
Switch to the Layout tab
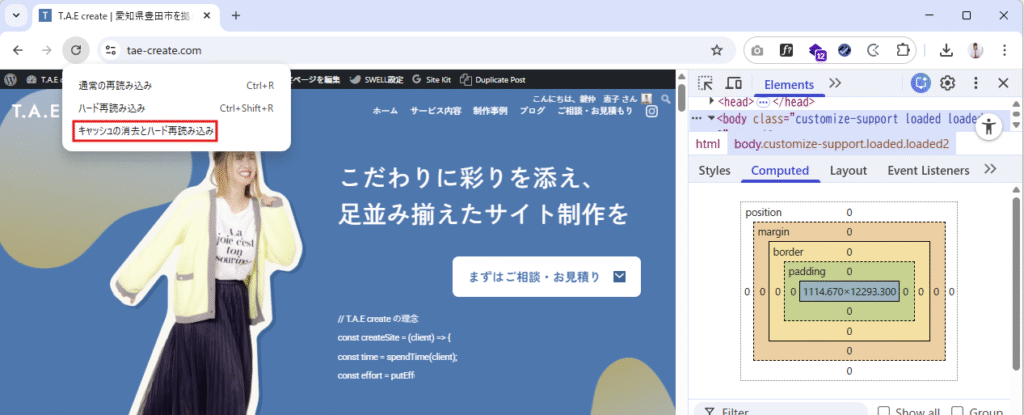coord(848,170)
